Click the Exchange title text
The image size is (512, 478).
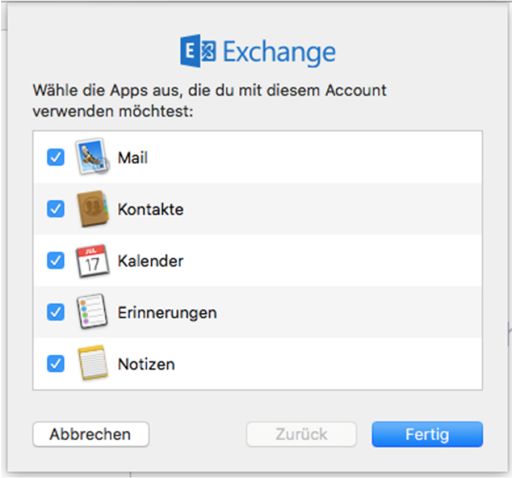(x=279, y=53)
